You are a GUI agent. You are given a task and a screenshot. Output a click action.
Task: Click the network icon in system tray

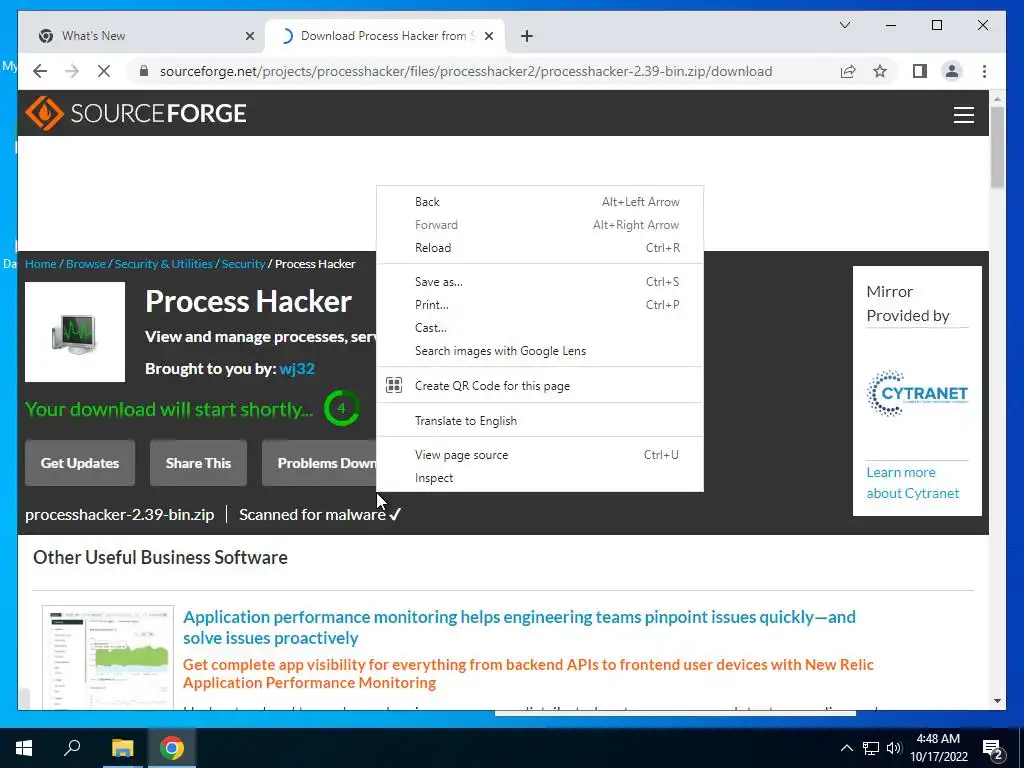(871, 748)
